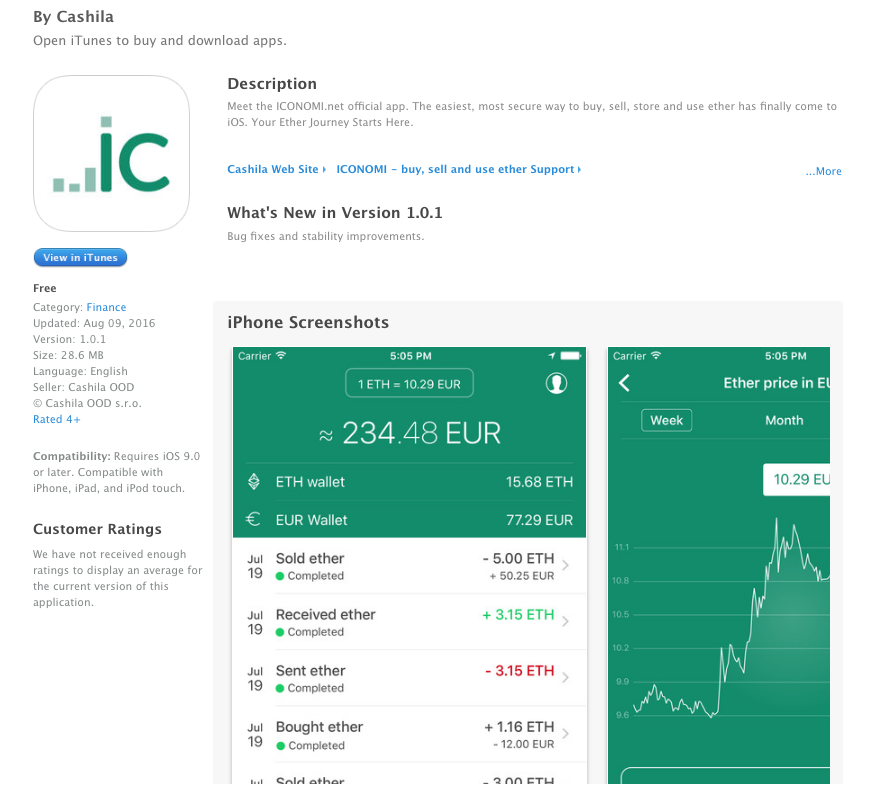Click the Wi-Fi icon in Ether price screenshot

point(655,355)
